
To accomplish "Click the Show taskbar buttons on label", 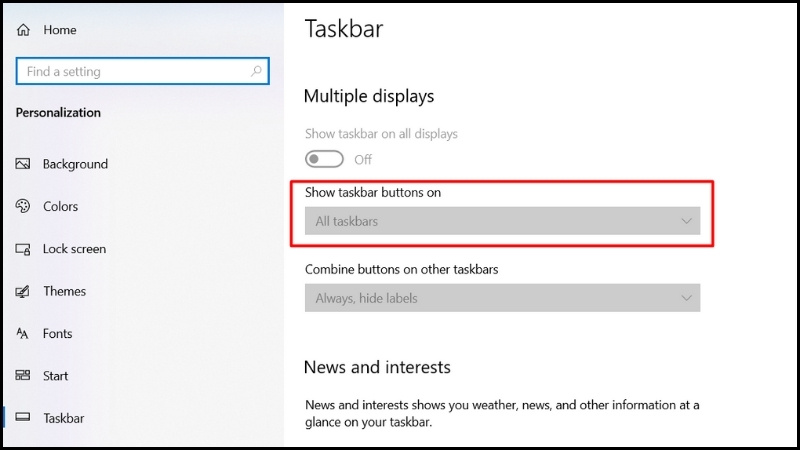I will pyautogui.click(x=373, y=192).
